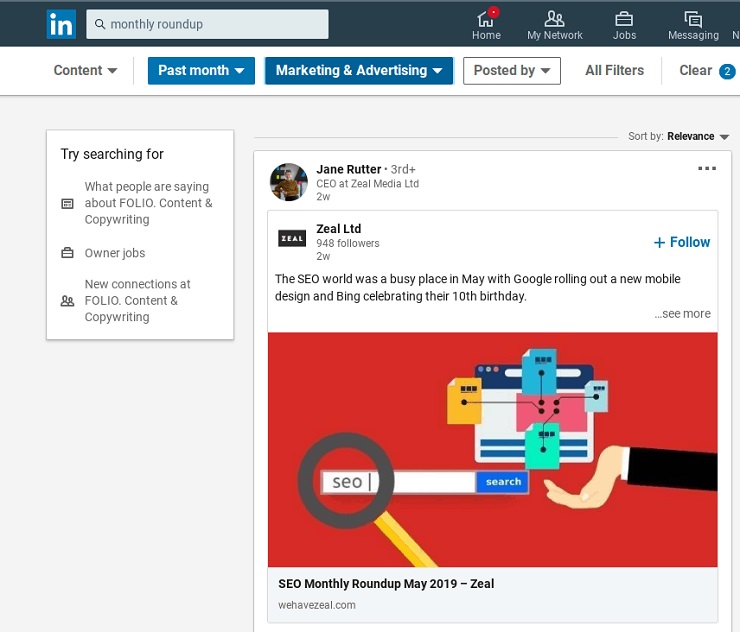Open post options three-dot menu
The image size is (740, 632).
pos(707,168)
